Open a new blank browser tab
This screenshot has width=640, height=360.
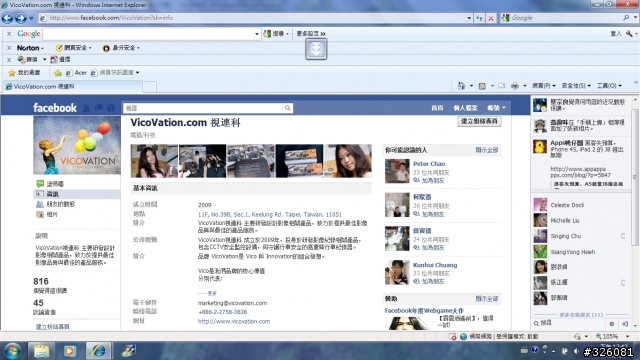pyautogui.click(x=149, y=87)
